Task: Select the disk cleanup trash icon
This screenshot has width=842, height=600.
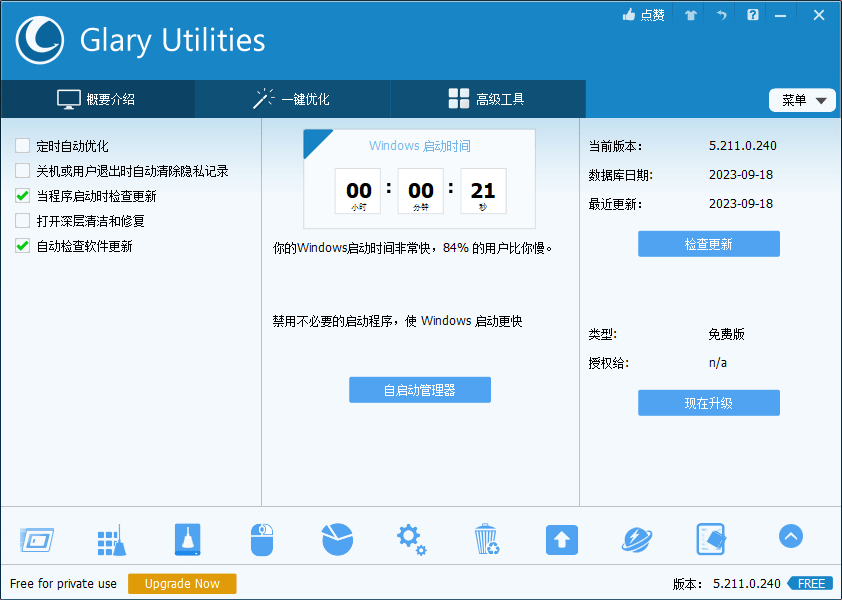Action: tap(486, 538)
